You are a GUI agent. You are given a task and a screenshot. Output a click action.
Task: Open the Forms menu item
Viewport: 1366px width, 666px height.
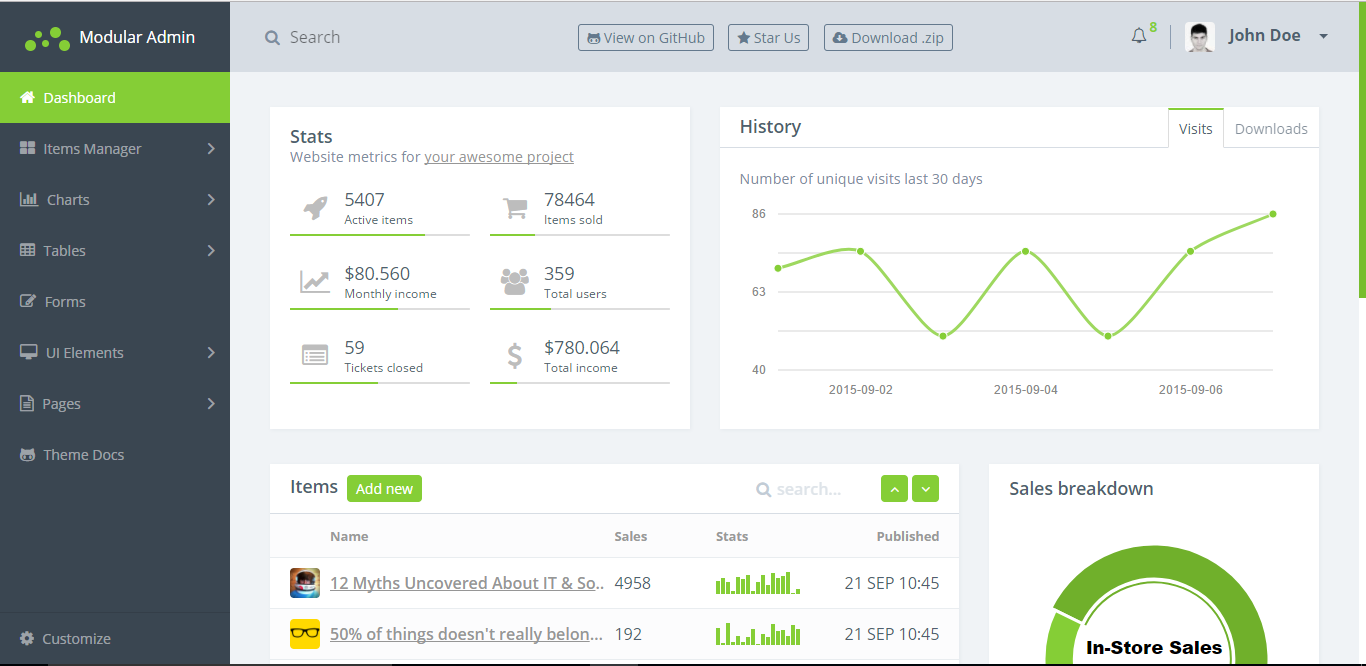coord(115,301)
